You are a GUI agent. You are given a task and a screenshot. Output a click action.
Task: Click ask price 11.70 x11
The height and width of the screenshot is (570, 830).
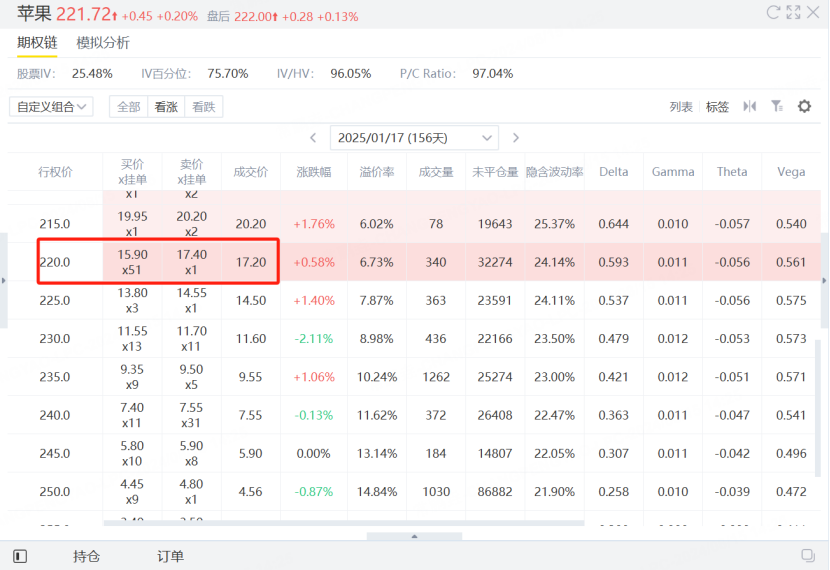click(192, 339)
